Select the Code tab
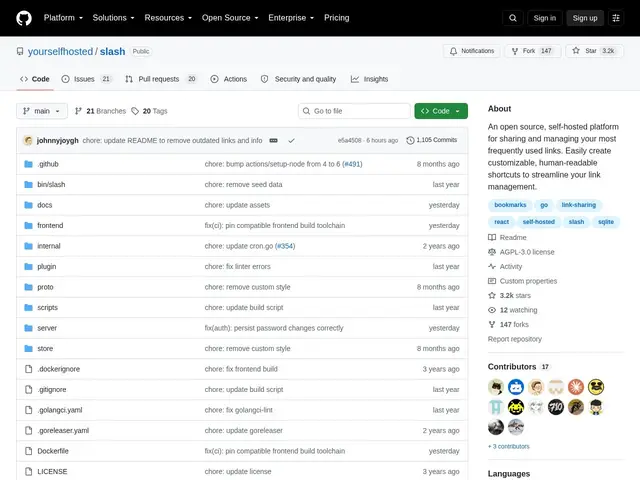640x480 pixels. (35, 79)
